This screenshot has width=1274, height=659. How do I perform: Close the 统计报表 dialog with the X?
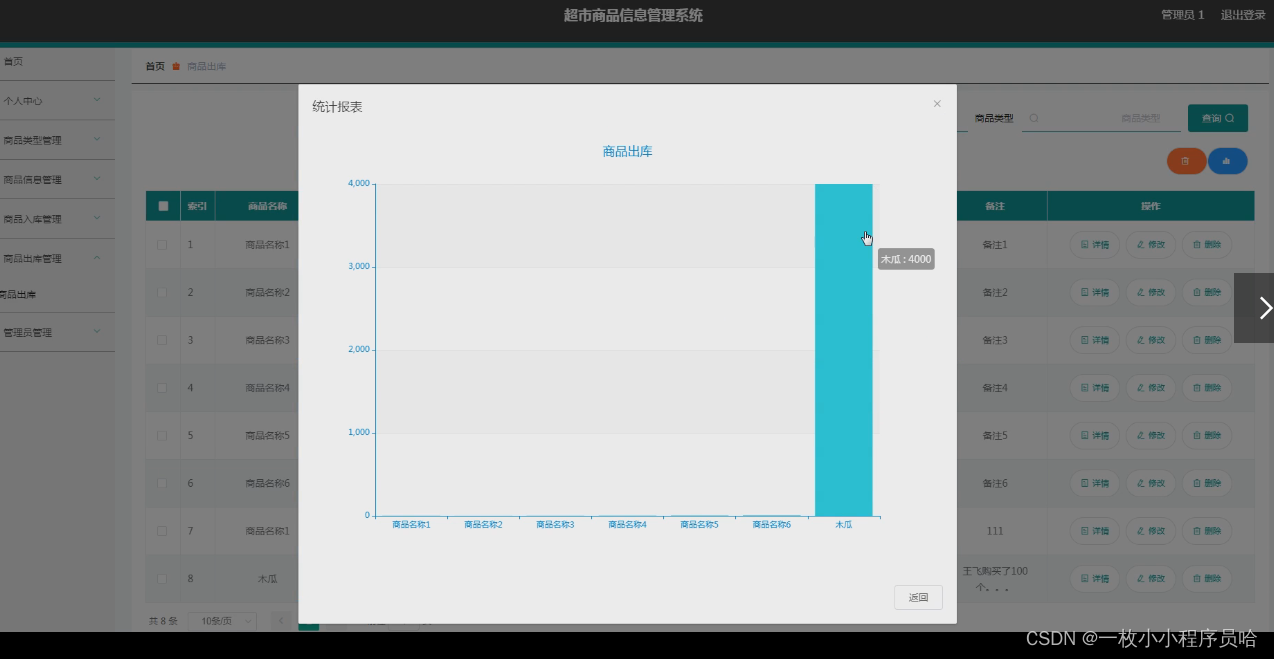coord(937,104)
